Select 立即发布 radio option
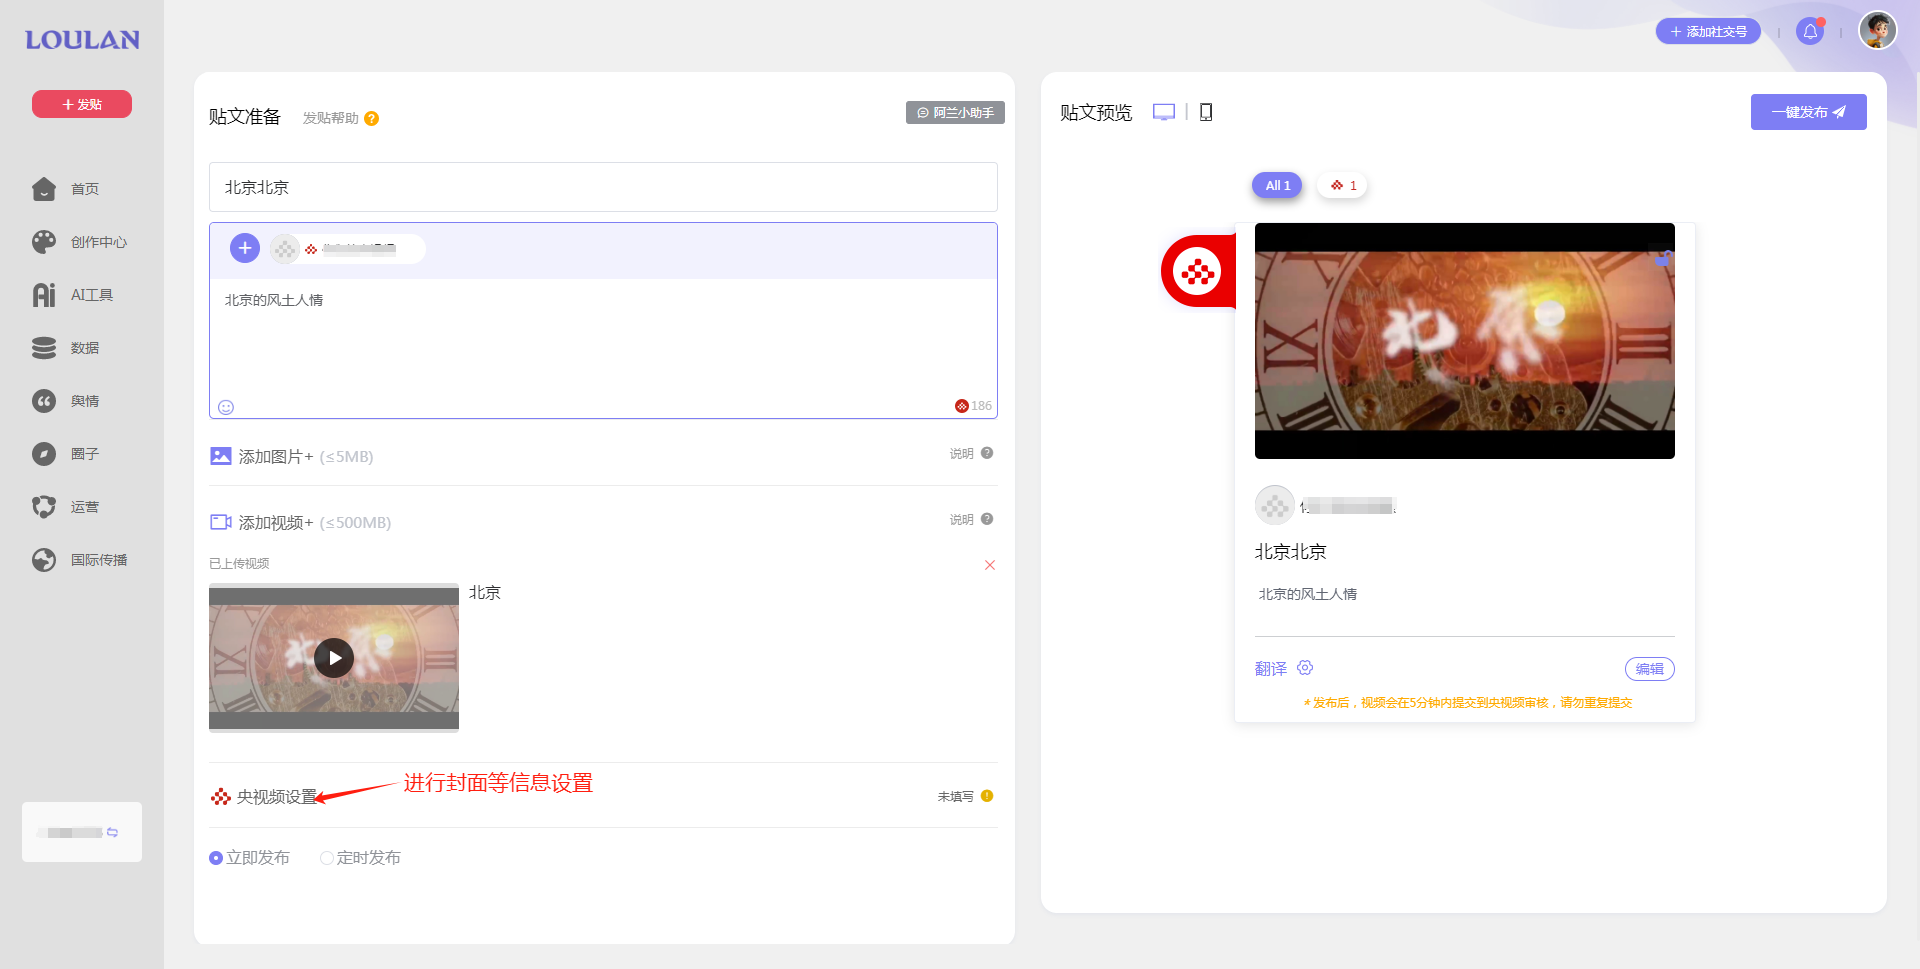Screen dimensions: 1920x969 point(216,858)
